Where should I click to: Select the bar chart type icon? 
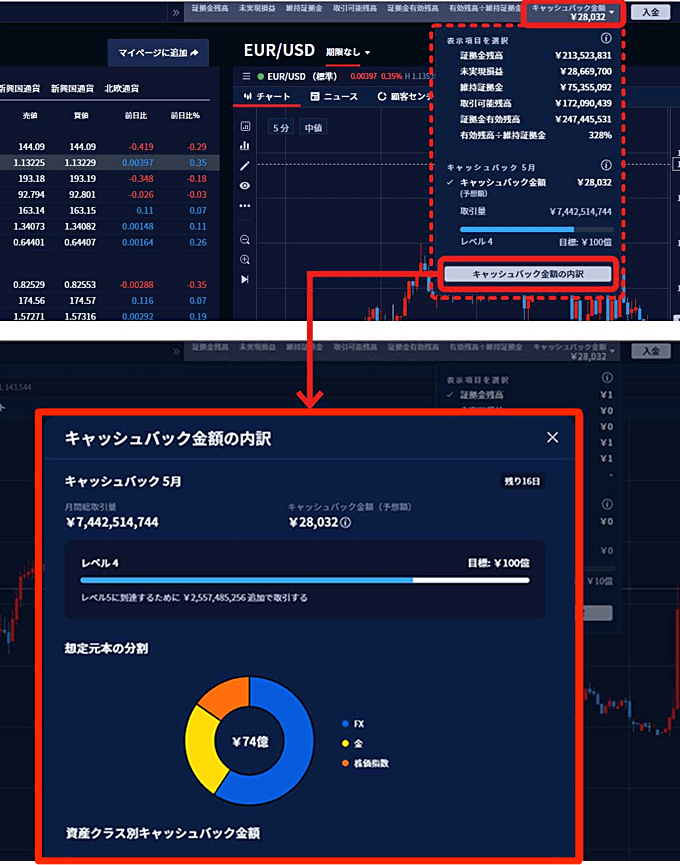245,146
